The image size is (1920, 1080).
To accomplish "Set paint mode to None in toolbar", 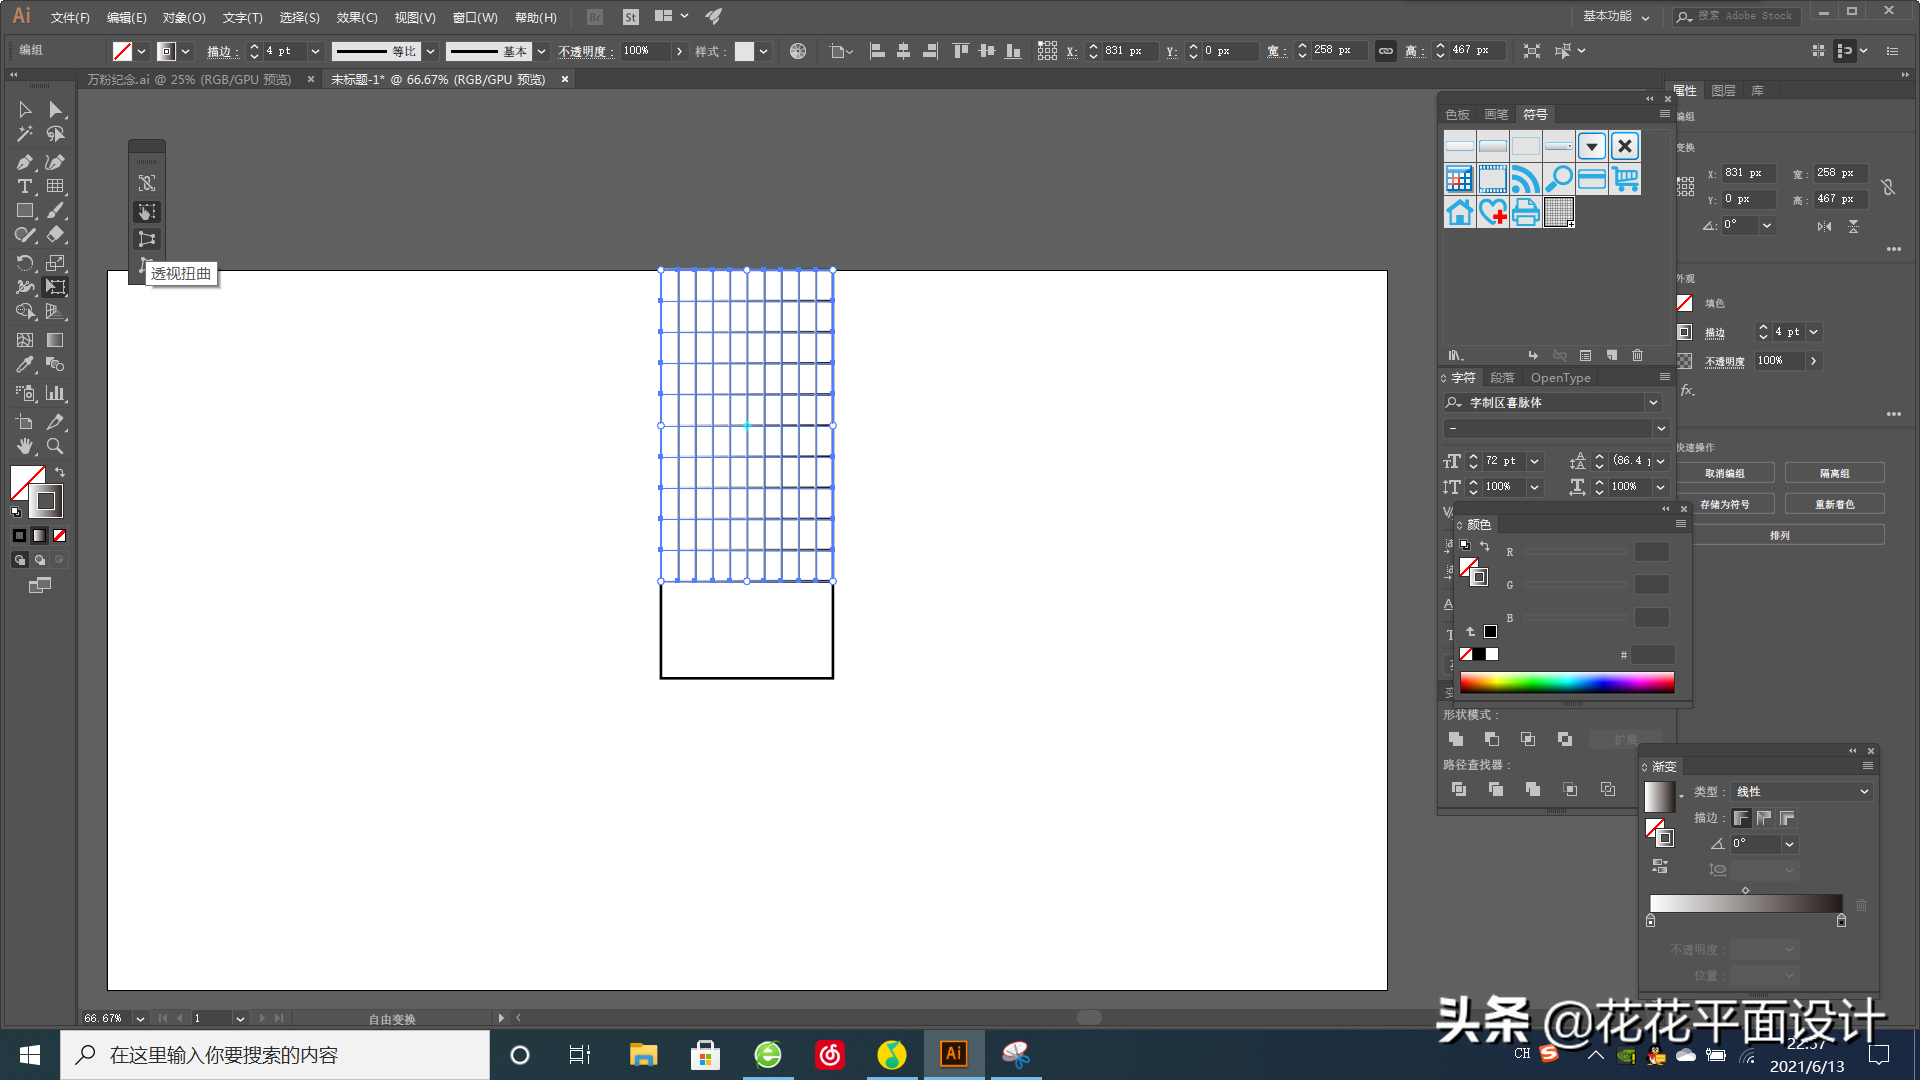I will (60, 536).
